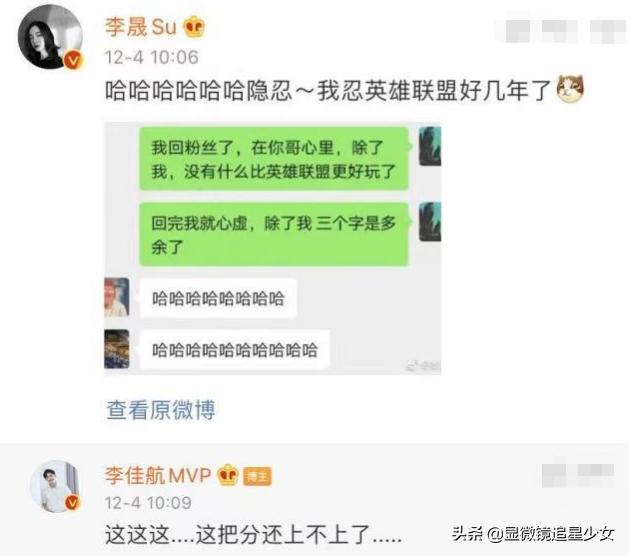Open the 查看原微博 link
The width and height of the screenshot is (629, 556).
[160, 410]
